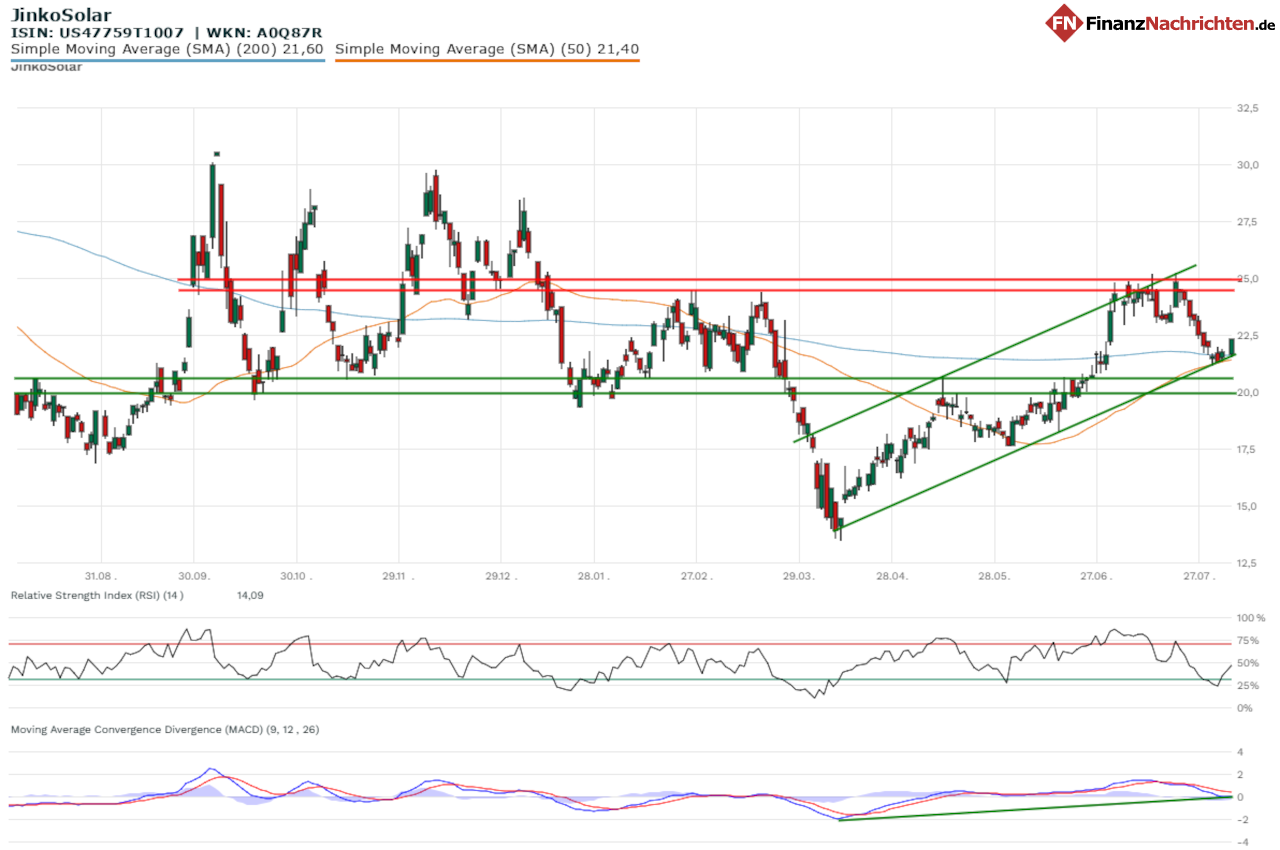Click the 20,0 price axis label
This screenshot has height=850, width=1280.
point(1249,392)
